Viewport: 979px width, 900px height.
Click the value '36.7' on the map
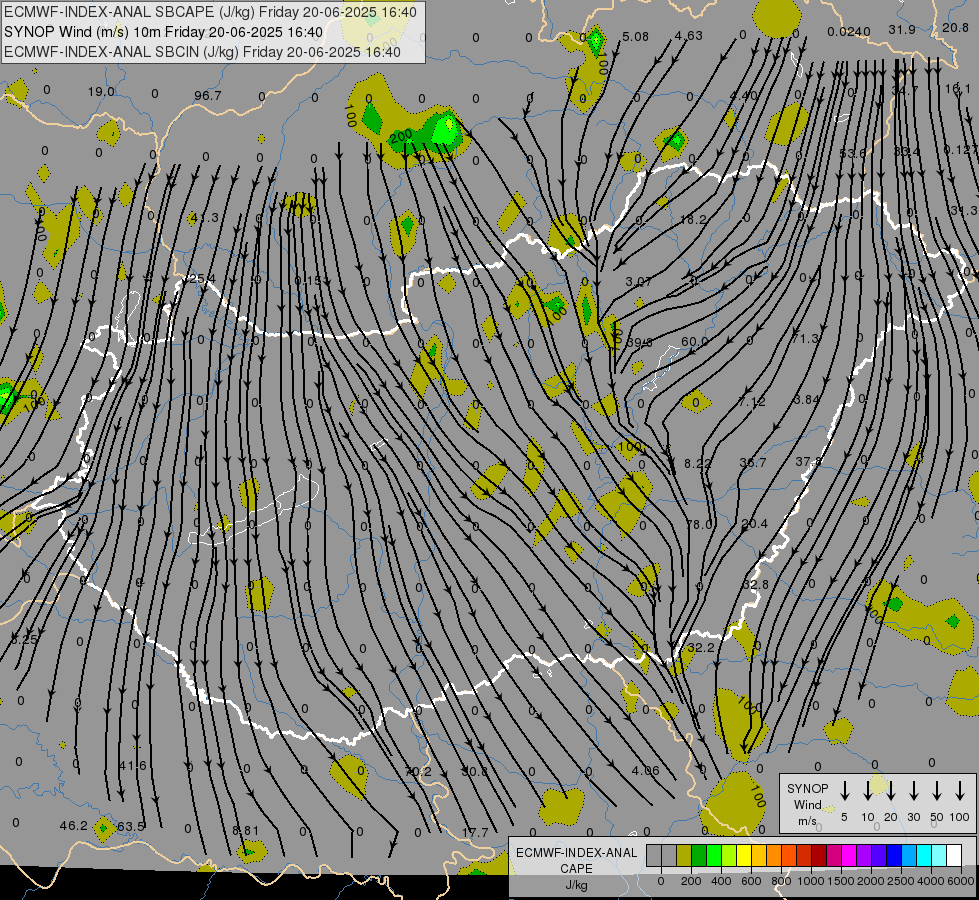(x=752, y=463)
